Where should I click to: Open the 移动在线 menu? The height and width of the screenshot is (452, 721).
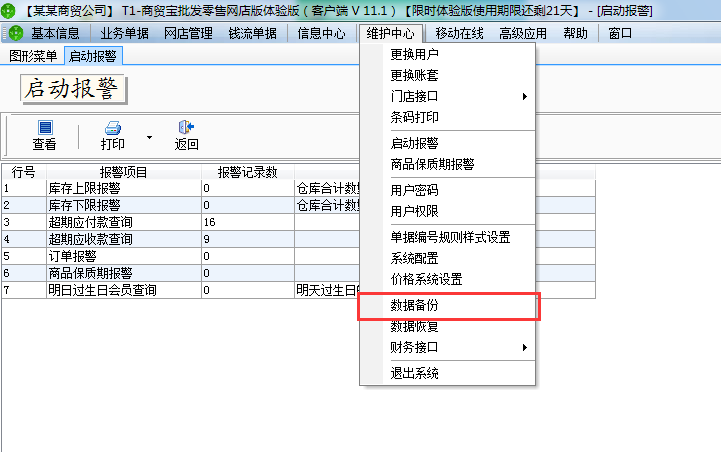[459, 33]
